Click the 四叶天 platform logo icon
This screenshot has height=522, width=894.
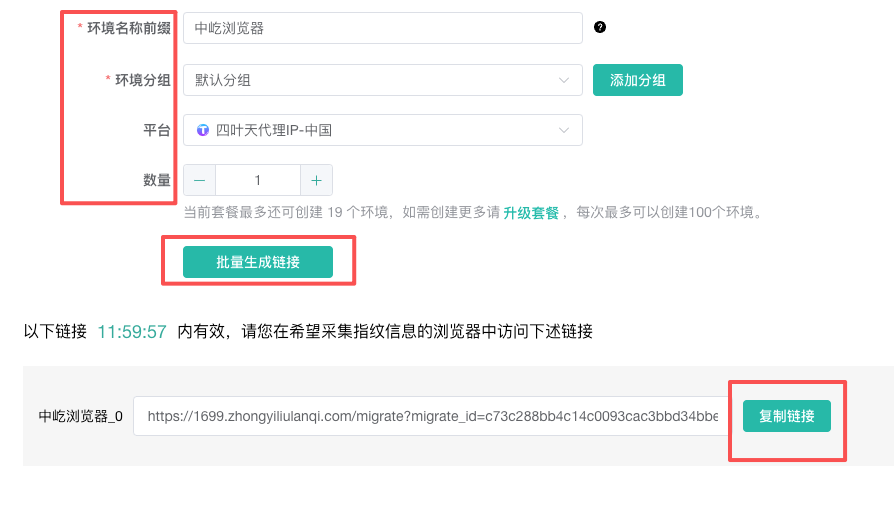(203, 130)
